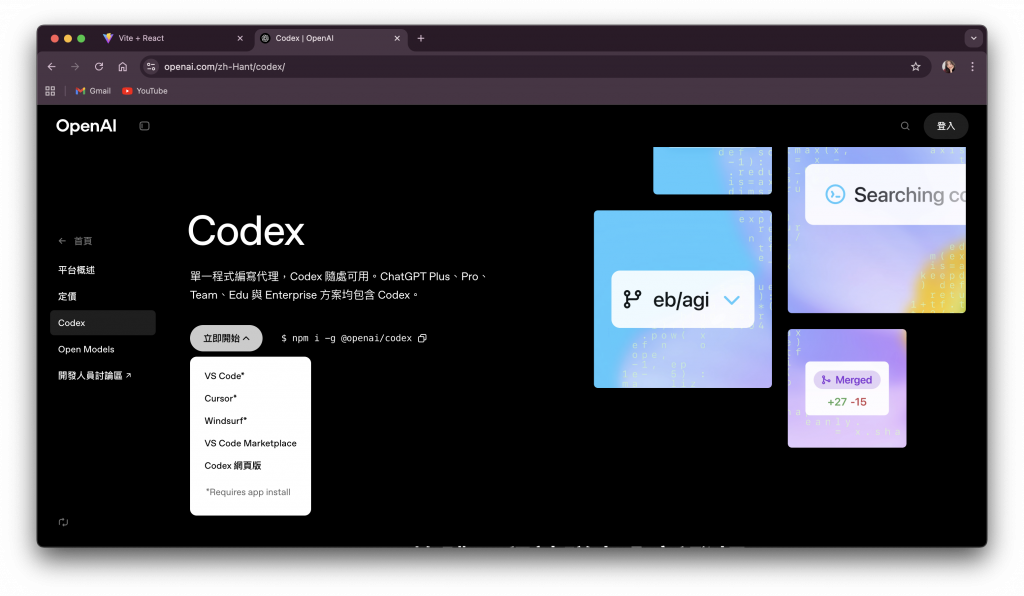Open the YouTube bookmark

pos(145,91)
